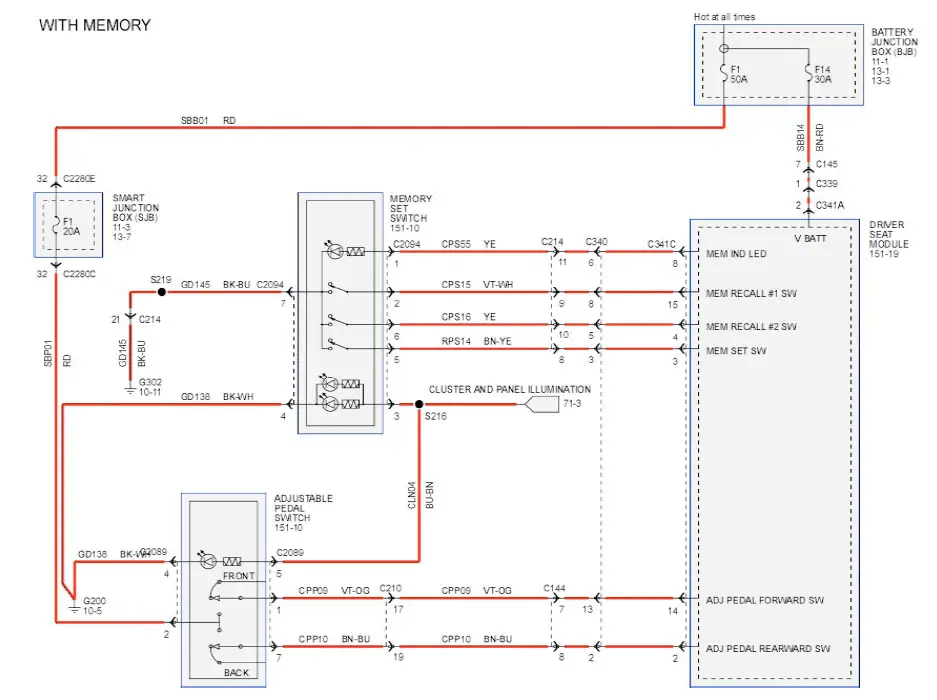Click the GD145 BK-BU wire label near S219
The height and width of the screenshot is (700, 937).
click(x=216, y=285)
